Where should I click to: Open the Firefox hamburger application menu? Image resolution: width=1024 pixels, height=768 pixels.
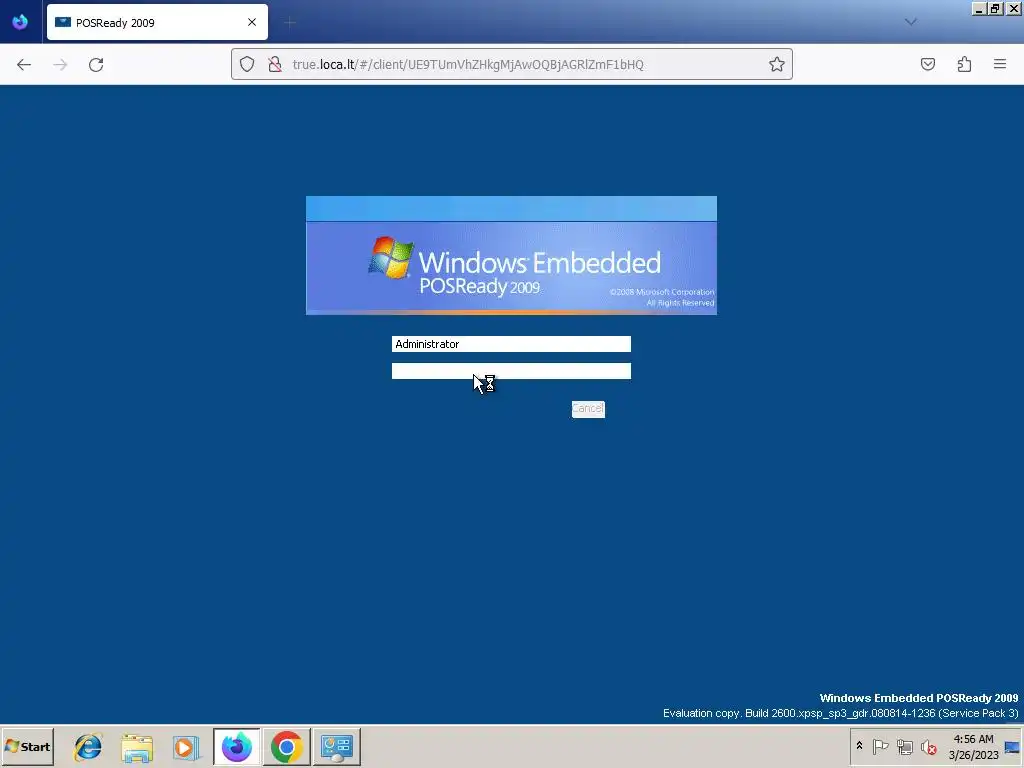[1000, 64]
